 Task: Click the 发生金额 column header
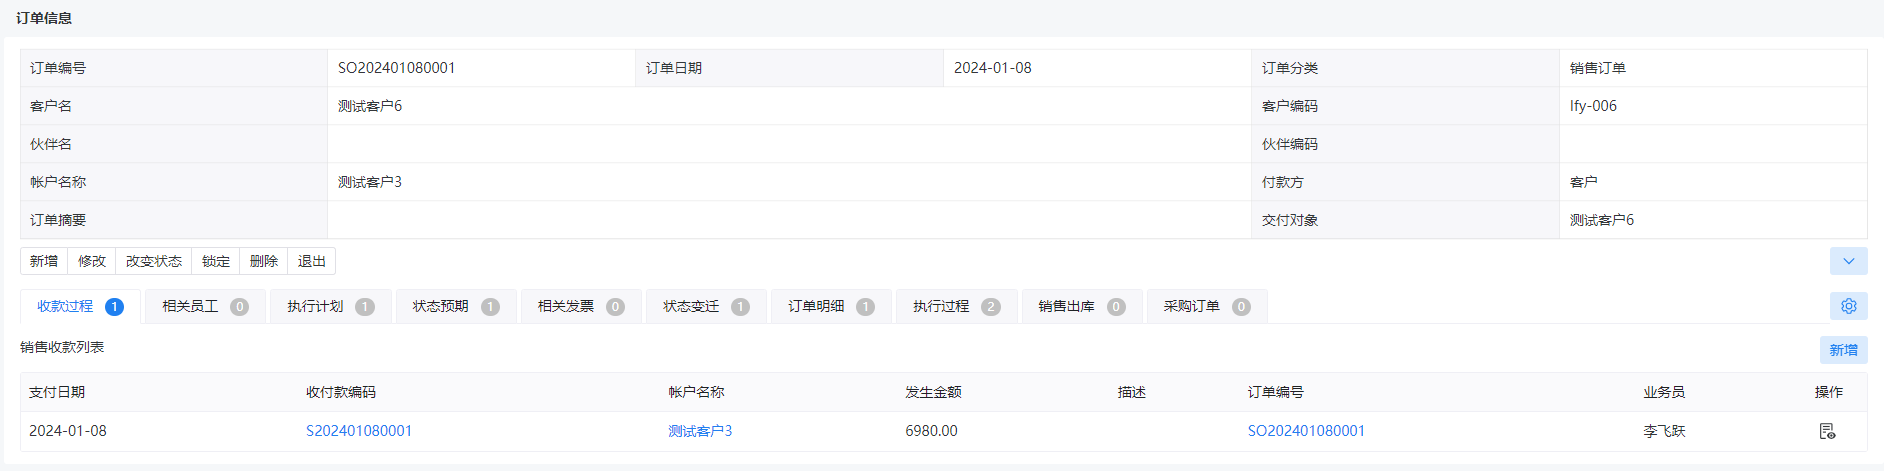tap(933, 392)
